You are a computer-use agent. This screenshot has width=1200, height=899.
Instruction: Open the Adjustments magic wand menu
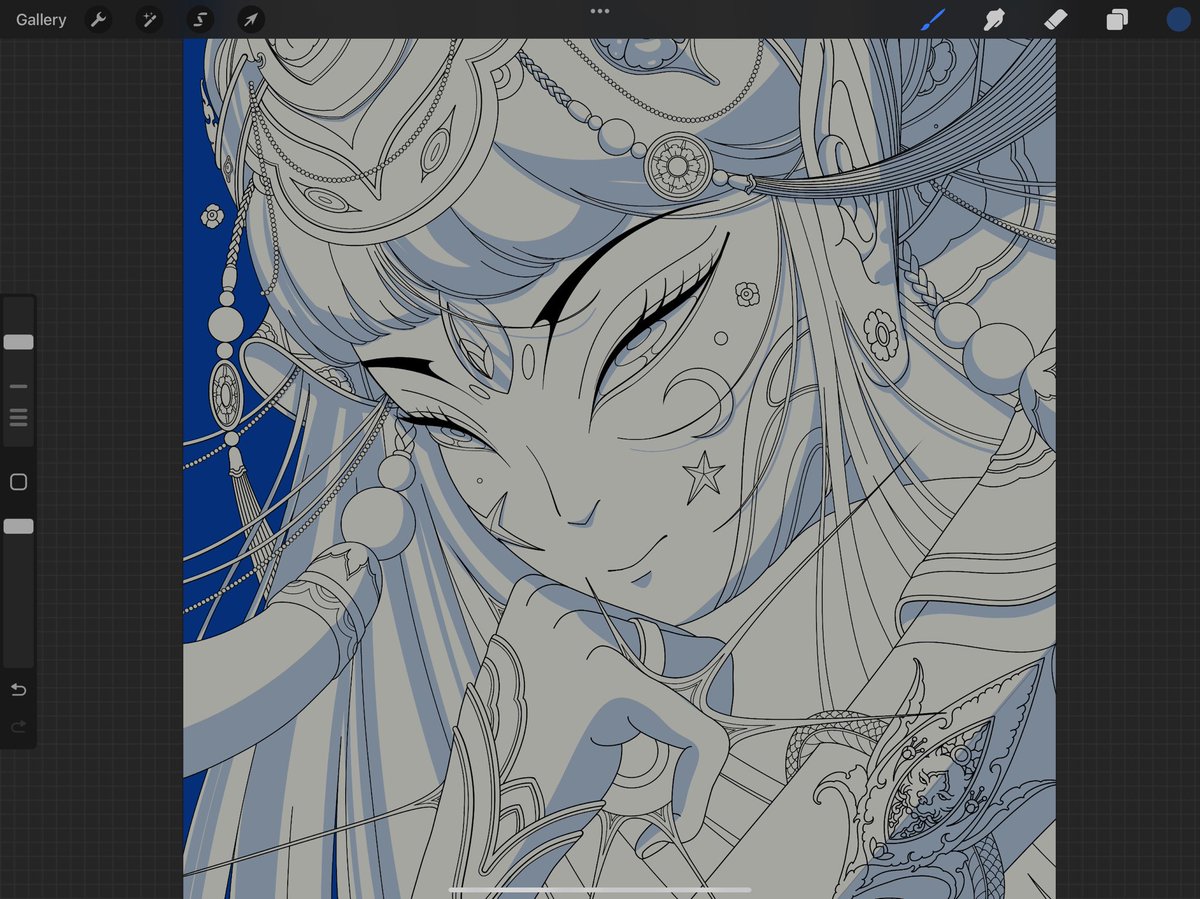pyautogui.click(x=149, y=19)
